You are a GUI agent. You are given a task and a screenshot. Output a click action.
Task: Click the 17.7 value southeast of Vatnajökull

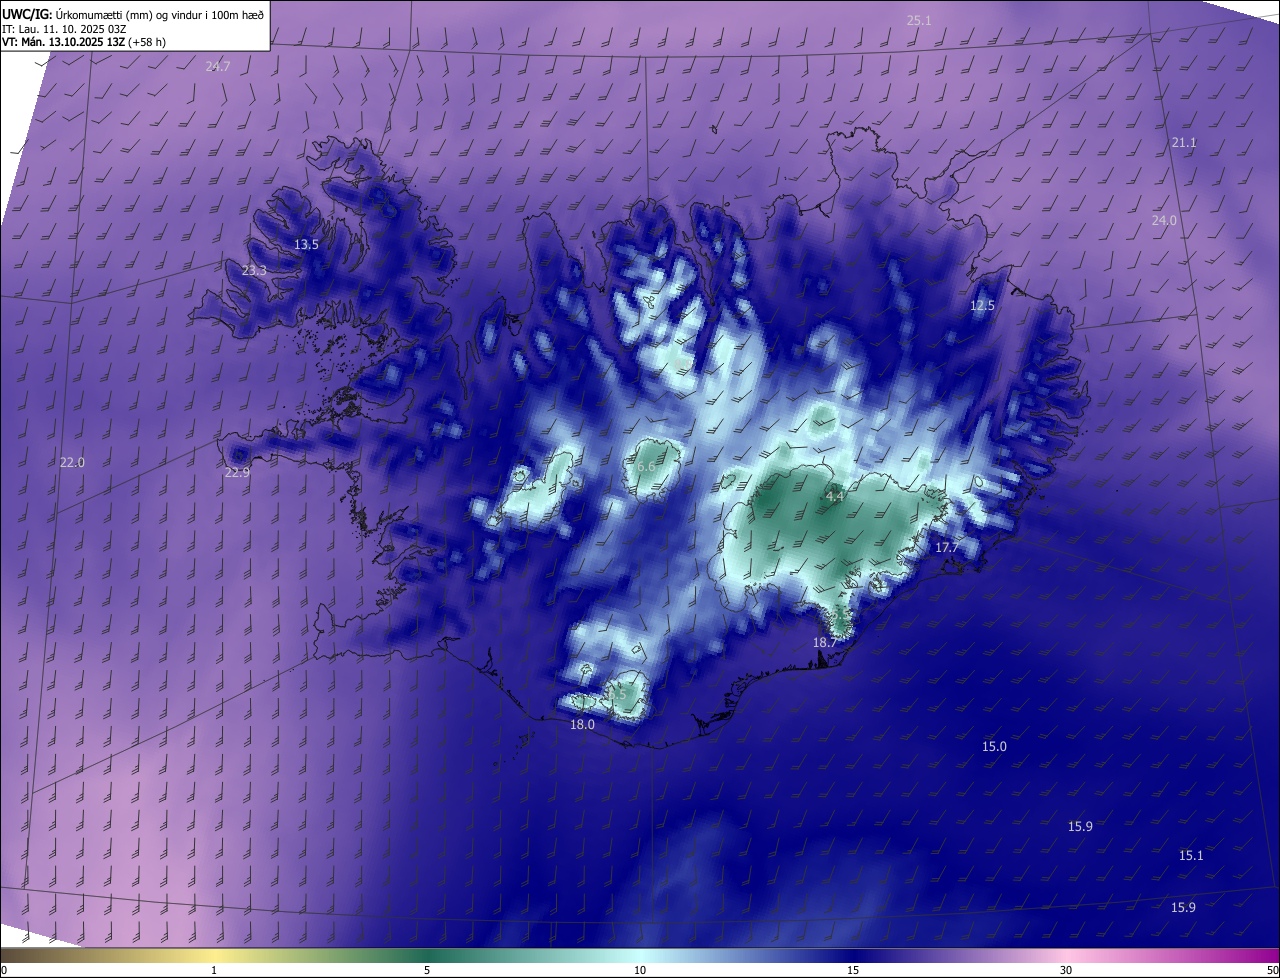click(946, 547)
